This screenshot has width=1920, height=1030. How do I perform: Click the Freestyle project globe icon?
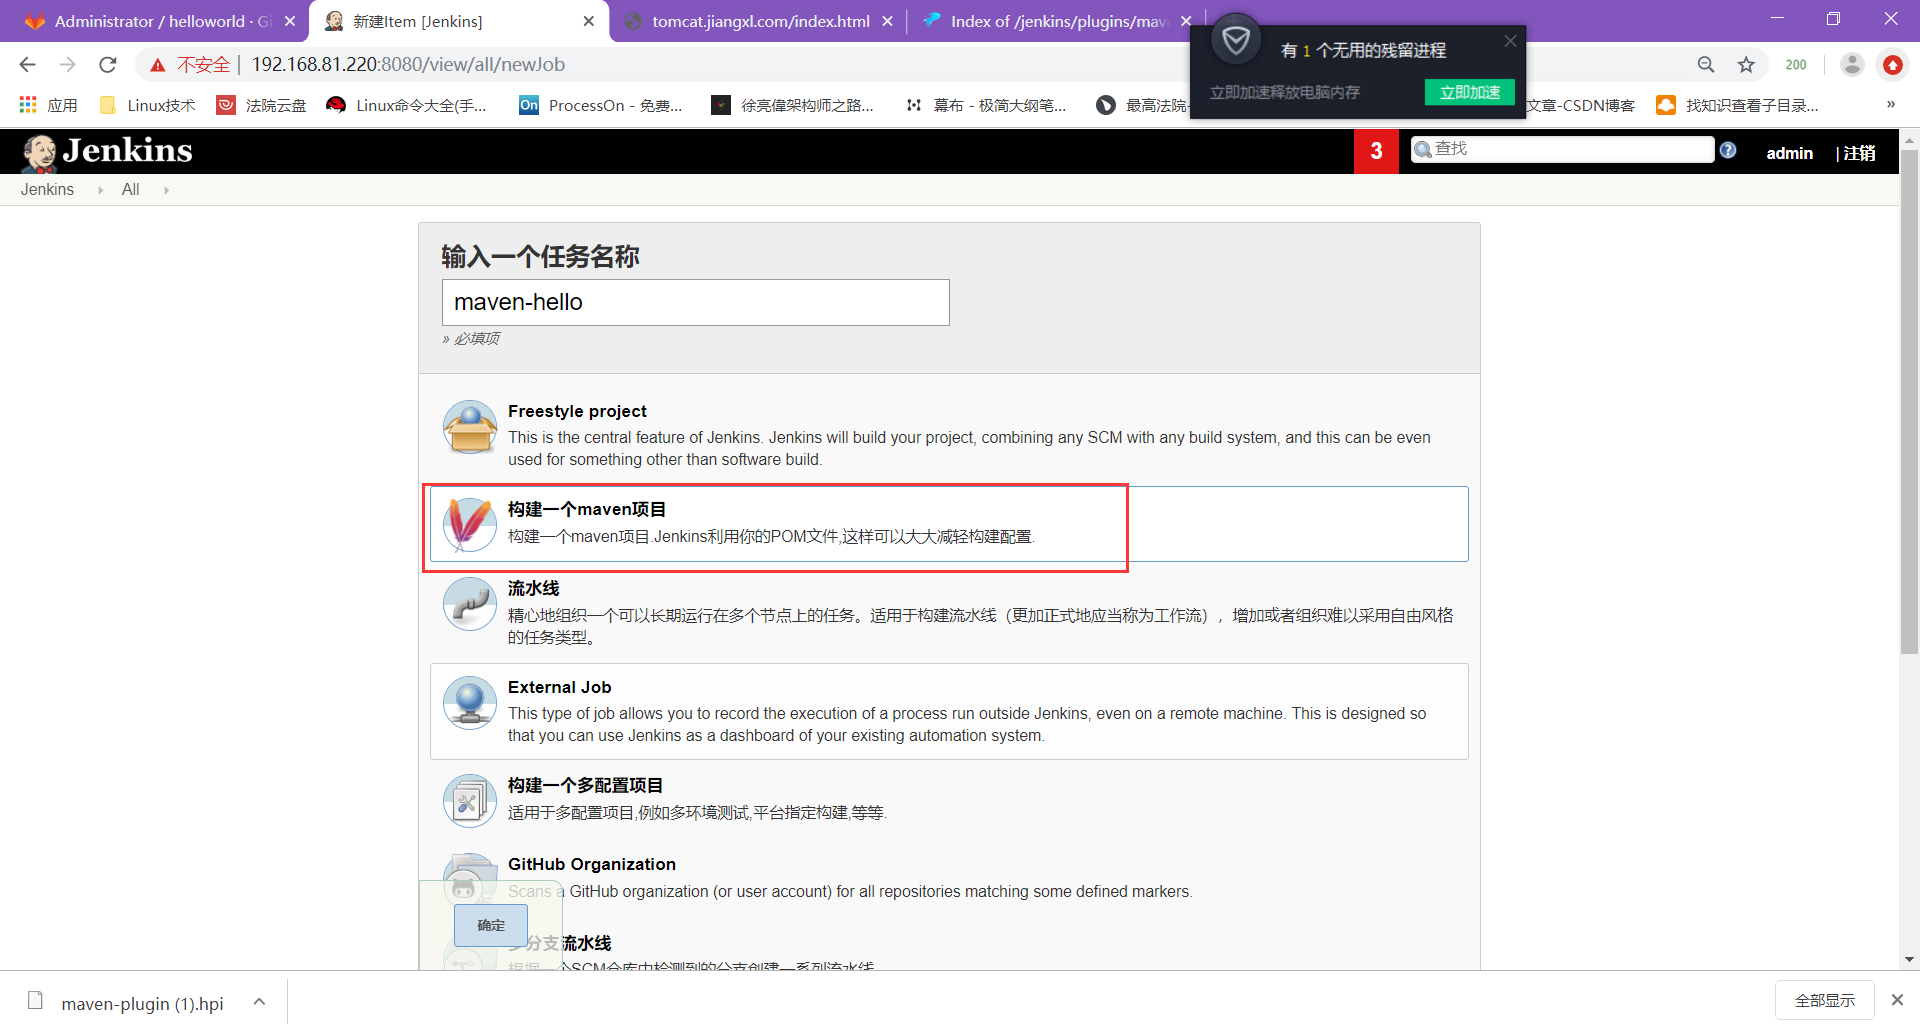[468, 426]
